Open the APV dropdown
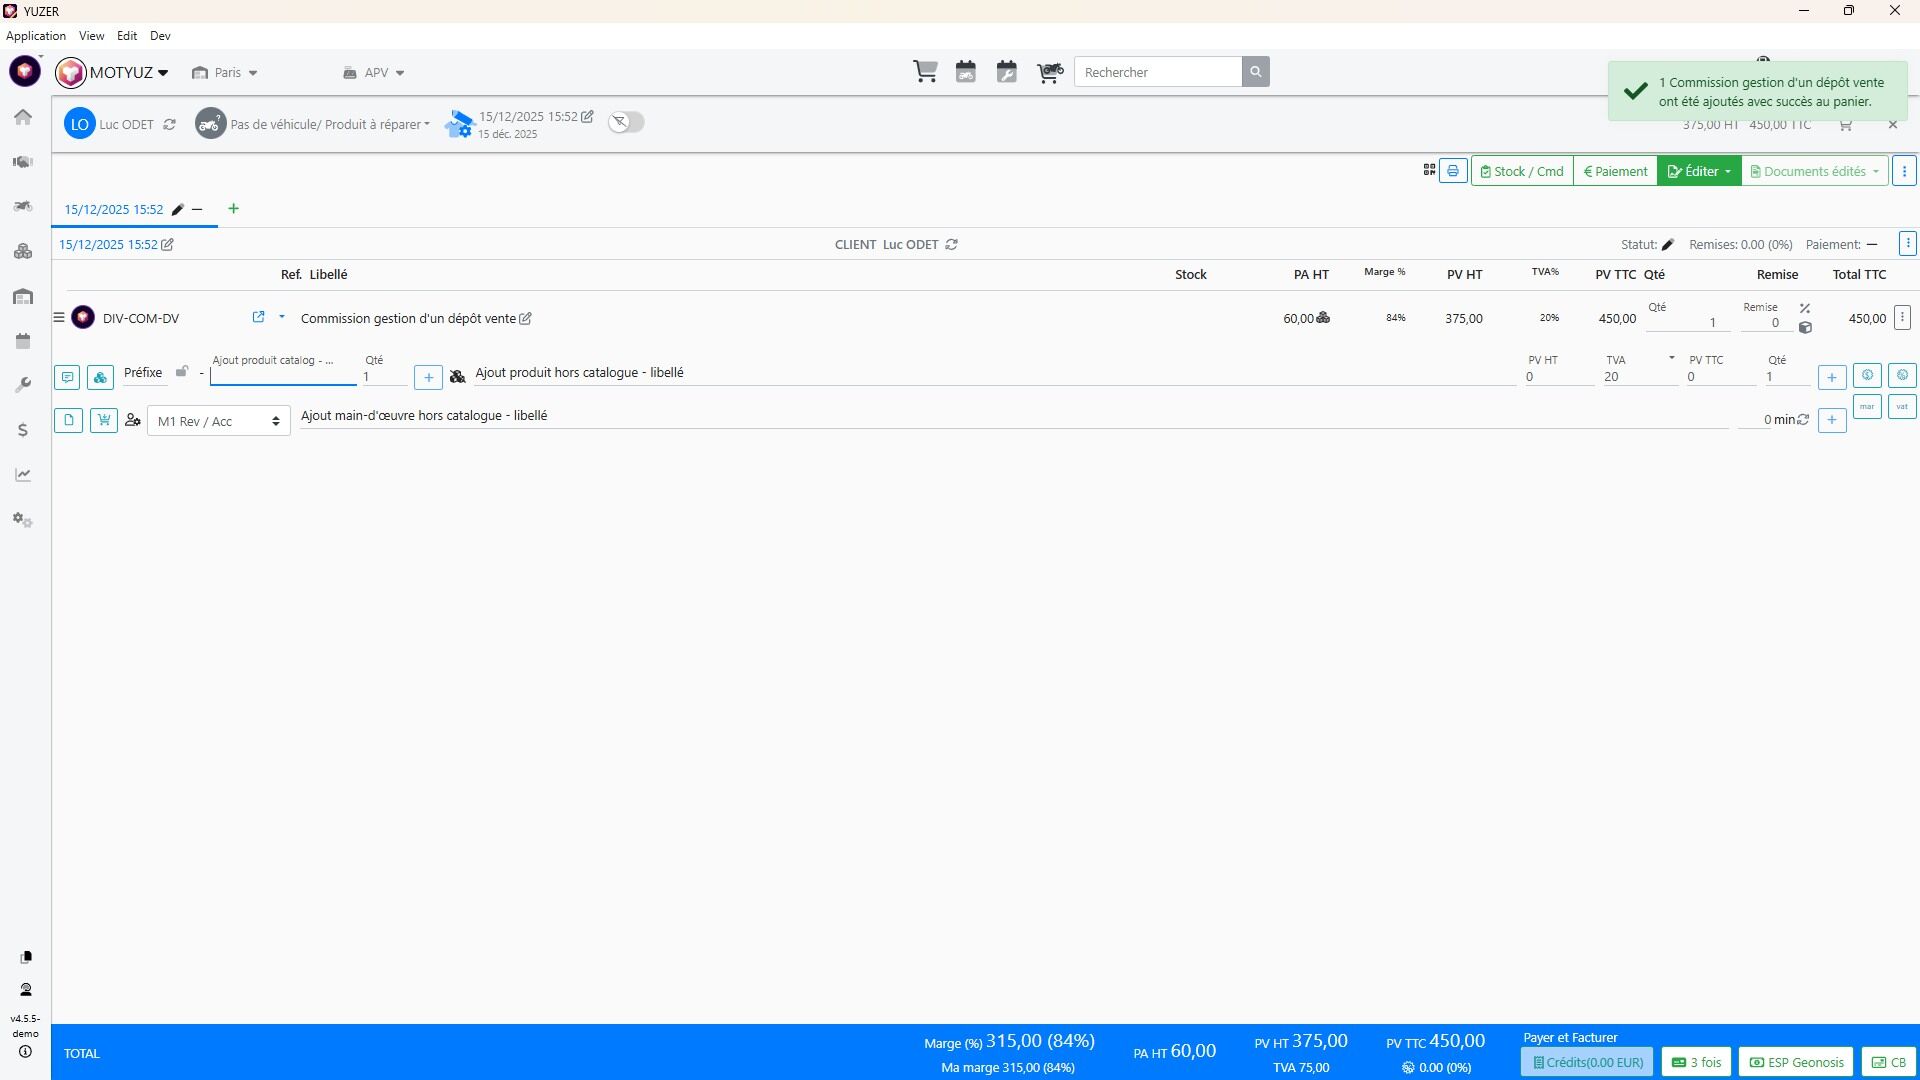Screen dimensions: 1920x1080 click(374, 73)
